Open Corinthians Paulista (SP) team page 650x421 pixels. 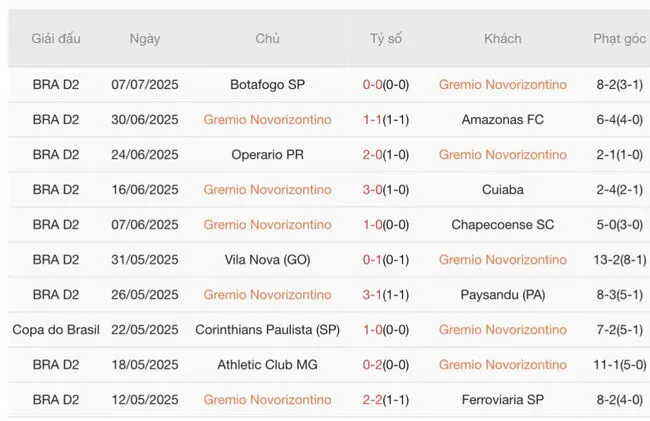coord(267,330)
